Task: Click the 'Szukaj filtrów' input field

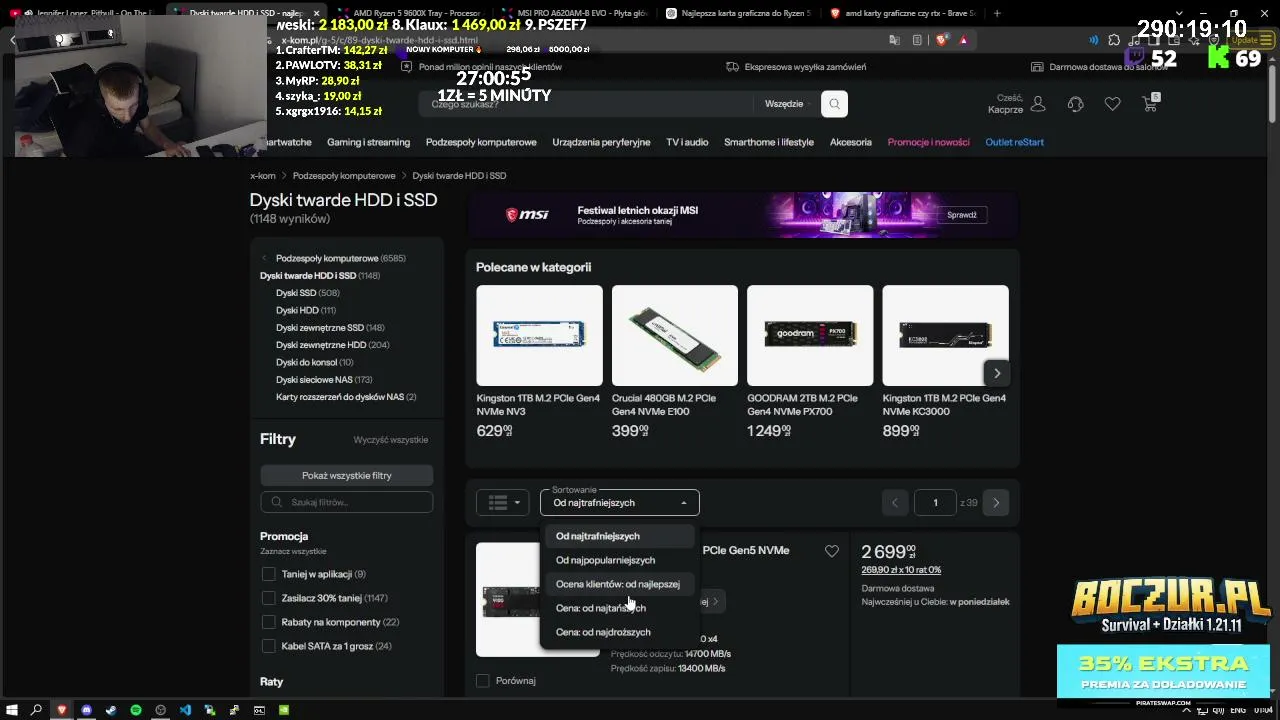Action: click(x=347, y=503)
